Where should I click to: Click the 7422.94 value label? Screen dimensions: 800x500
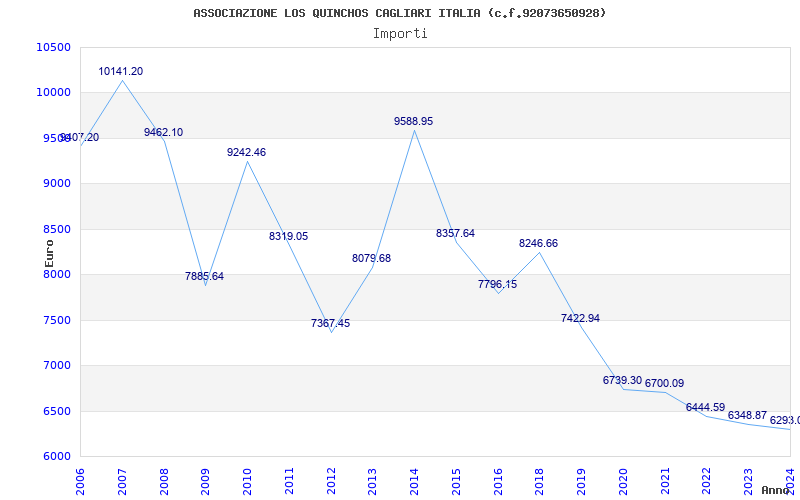[580, 318]
